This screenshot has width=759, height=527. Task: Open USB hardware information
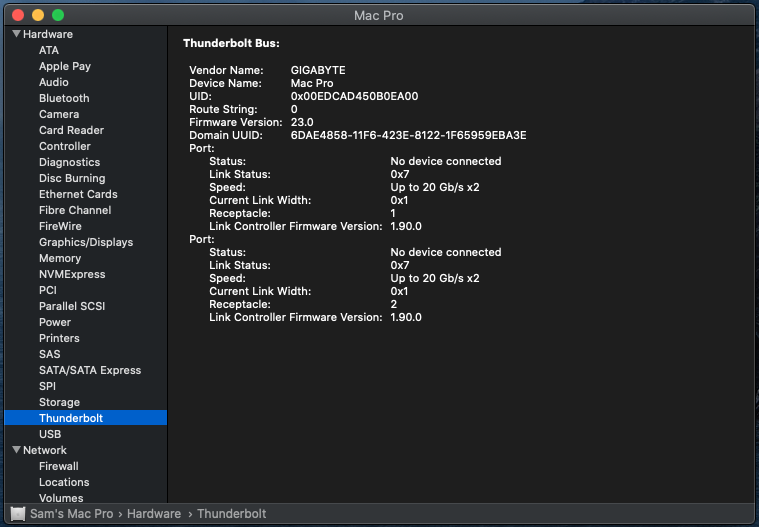pos(50,434)
